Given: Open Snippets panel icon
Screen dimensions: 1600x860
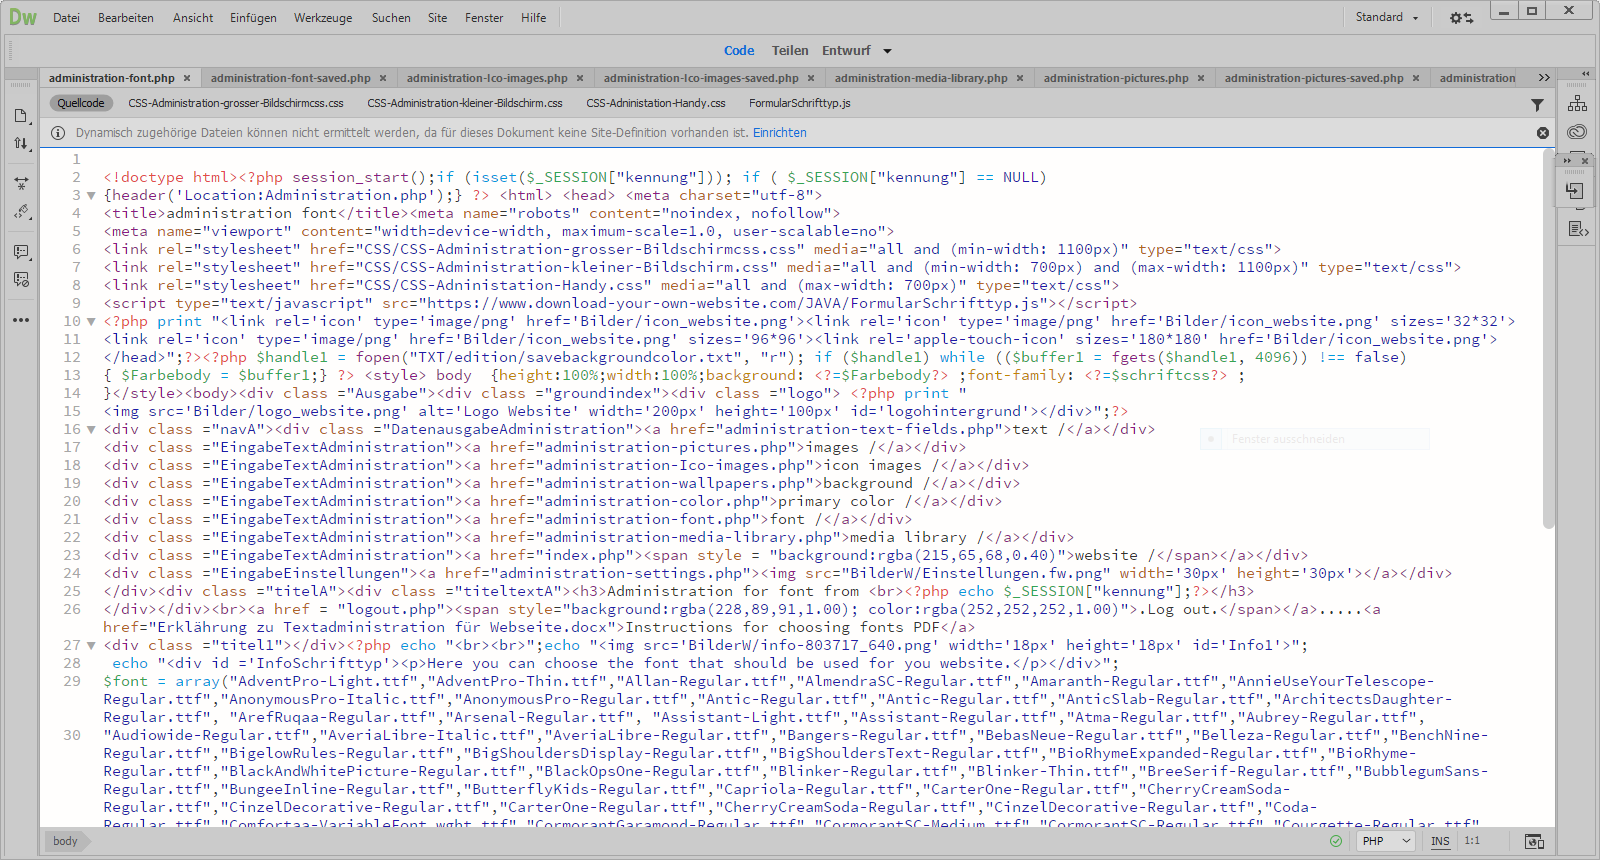Looking at the screenshot, I should [1577, 229].
